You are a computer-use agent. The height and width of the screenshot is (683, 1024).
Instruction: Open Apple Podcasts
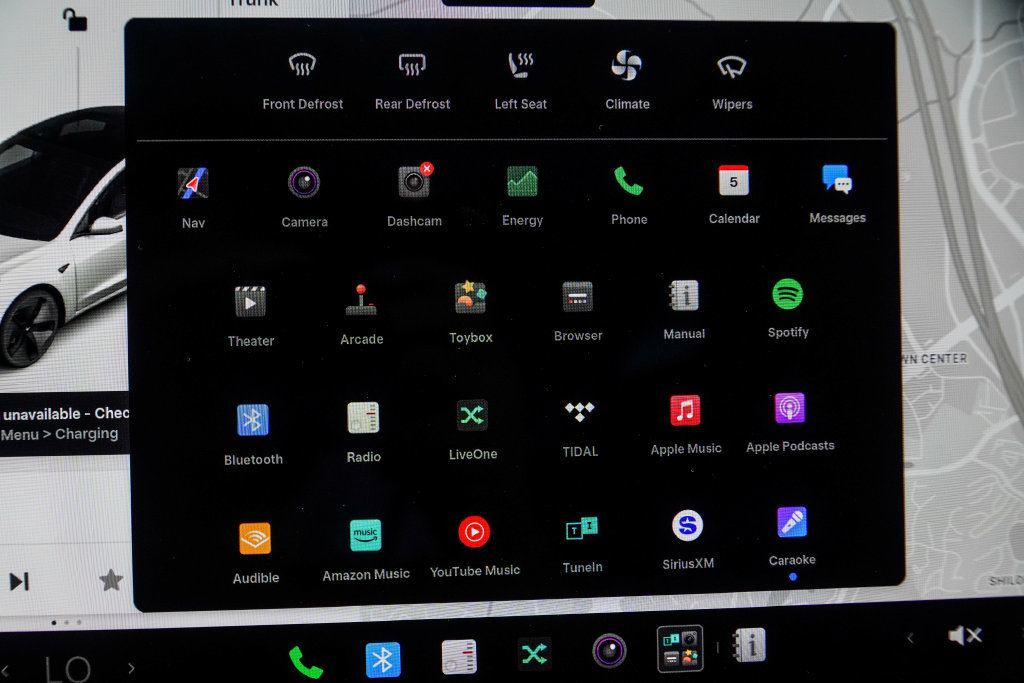[790, 422]
